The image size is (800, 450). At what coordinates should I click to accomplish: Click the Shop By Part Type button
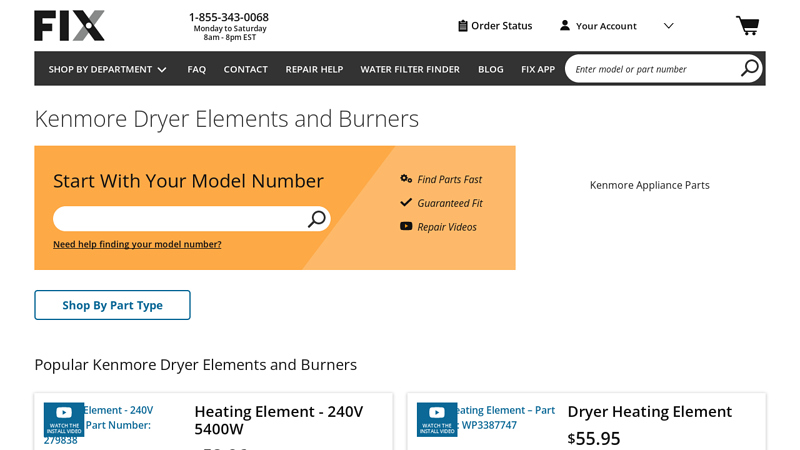112,305
